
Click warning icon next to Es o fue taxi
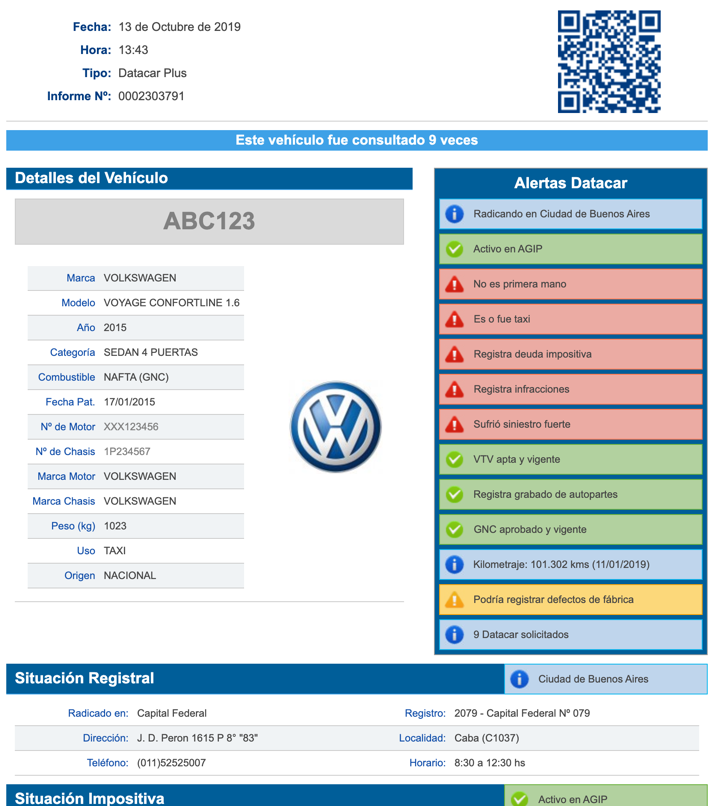(454, 319)
